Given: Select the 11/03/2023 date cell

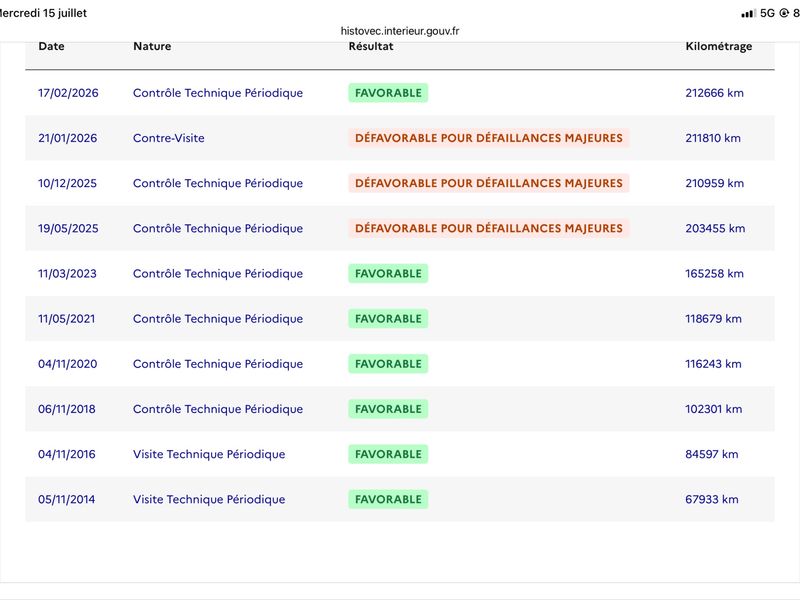Looking at the screenshot, I should coord(67,273).
